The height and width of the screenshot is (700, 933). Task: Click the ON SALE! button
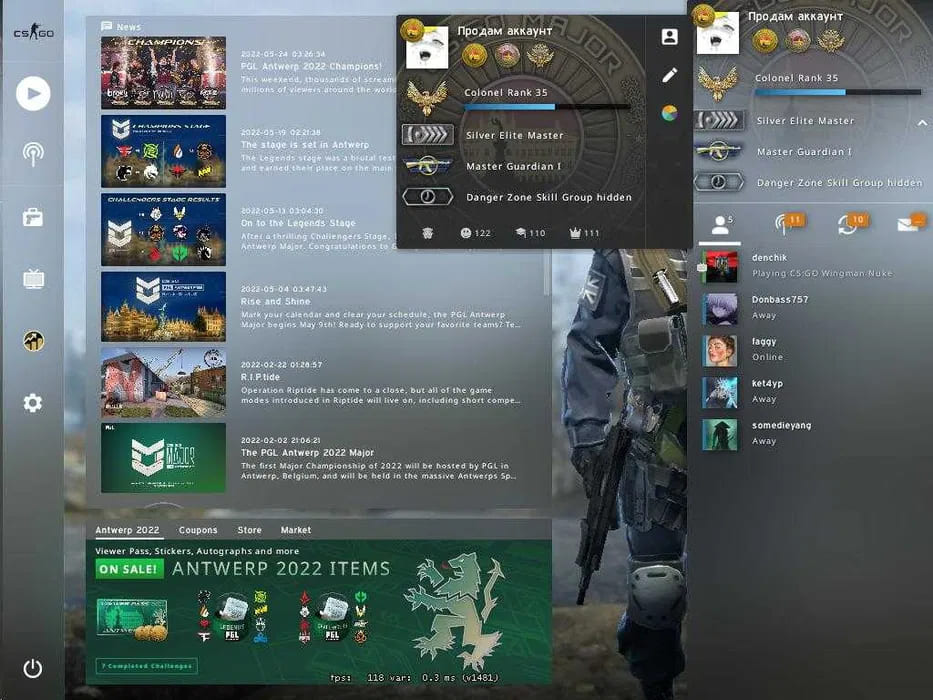129,569
